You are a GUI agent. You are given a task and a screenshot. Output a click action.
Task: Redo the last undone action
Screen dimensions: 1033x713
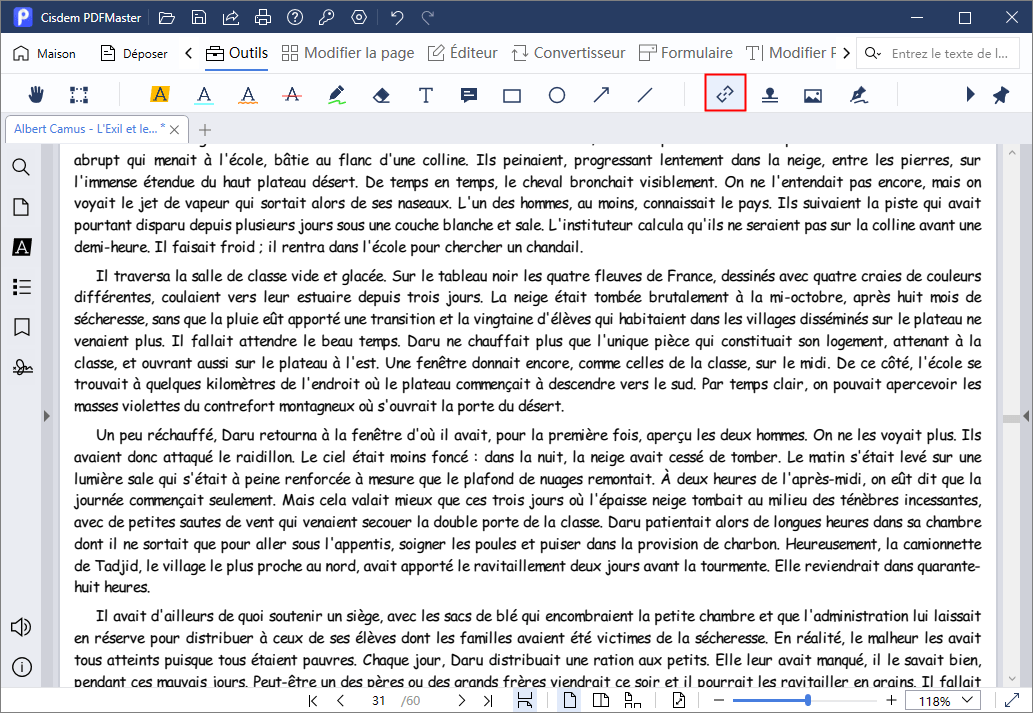pos(428,18)
